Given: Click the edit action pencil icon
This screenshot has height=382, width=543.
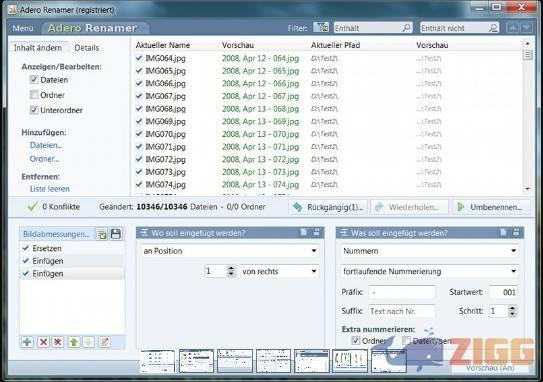Looking at the screenshot, I should [x=104, y=342].
